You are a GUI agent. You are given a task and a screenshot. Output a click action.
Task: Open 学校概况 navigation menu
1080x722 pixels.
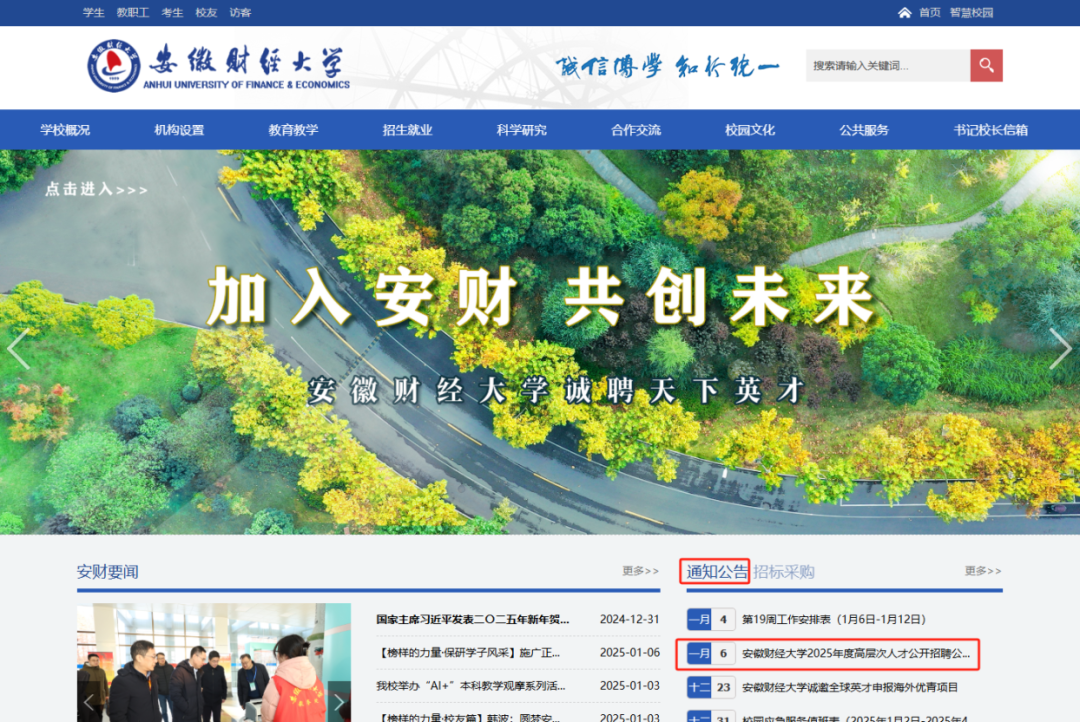click(65, 130)
